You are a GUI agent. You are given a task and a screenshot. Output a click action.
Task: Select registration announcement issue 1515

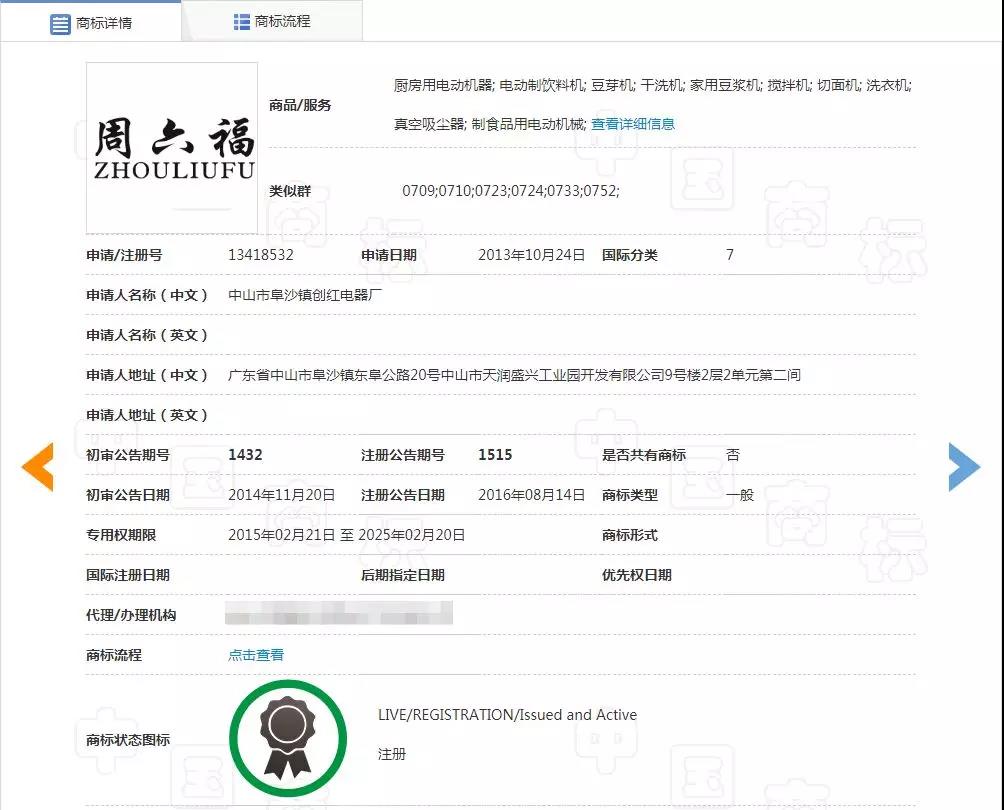coord(495,455)
